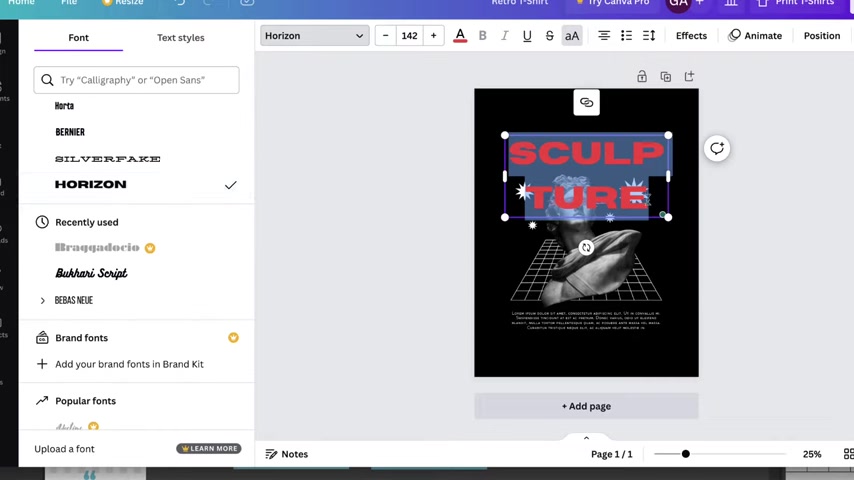854x480 pixels.
Task: Open the 25% zoom level menu
Action: tap(812, 454)
